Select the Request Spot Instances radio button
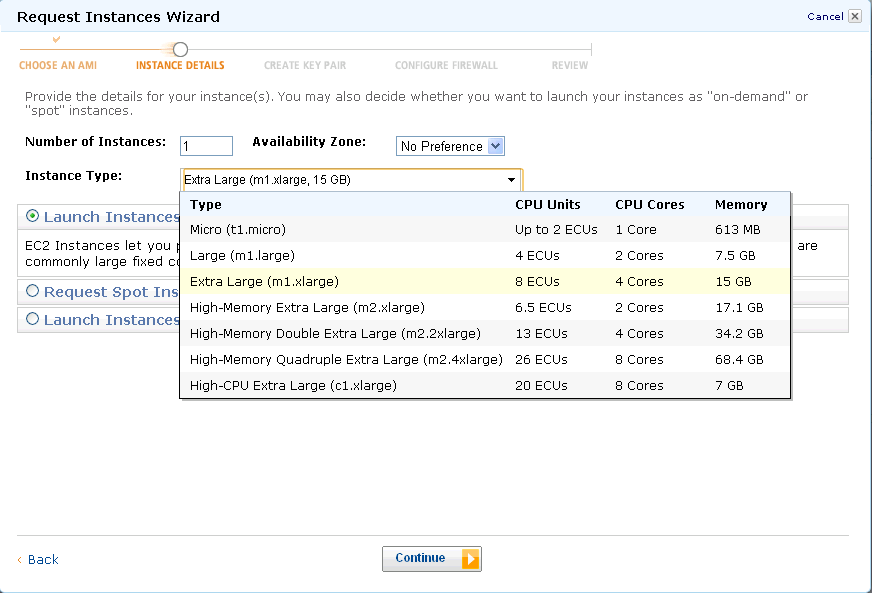 click(33, 291)
